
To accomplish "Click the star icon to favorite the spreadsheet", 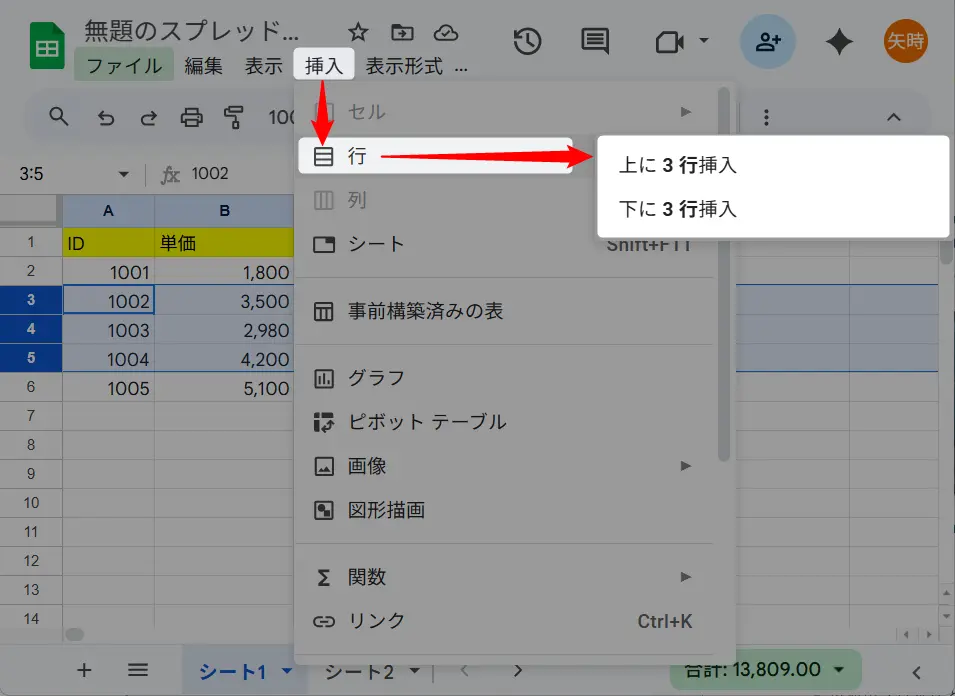I will (357, 32).
